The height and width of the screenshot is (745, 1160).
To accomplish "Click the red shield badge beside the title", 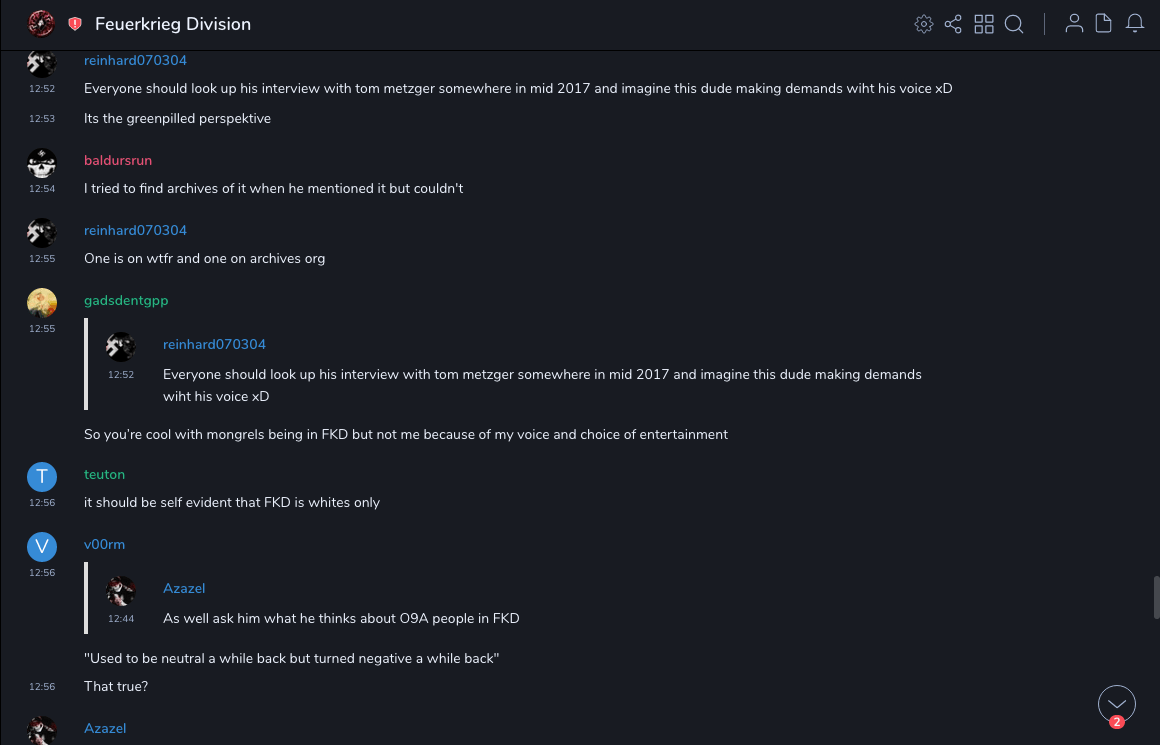I will click(x=75, y=24).
